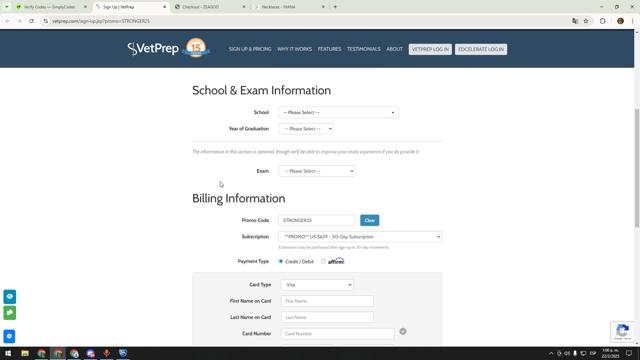Open Sign Up & Pricing menu

pos(250,49)
